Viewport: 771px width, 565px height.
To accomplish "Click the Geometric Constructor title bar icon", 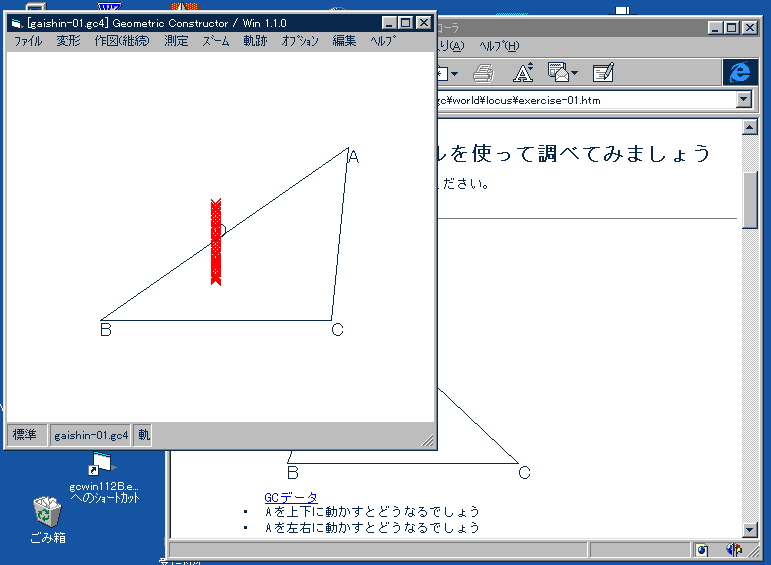I will point(16,23).
